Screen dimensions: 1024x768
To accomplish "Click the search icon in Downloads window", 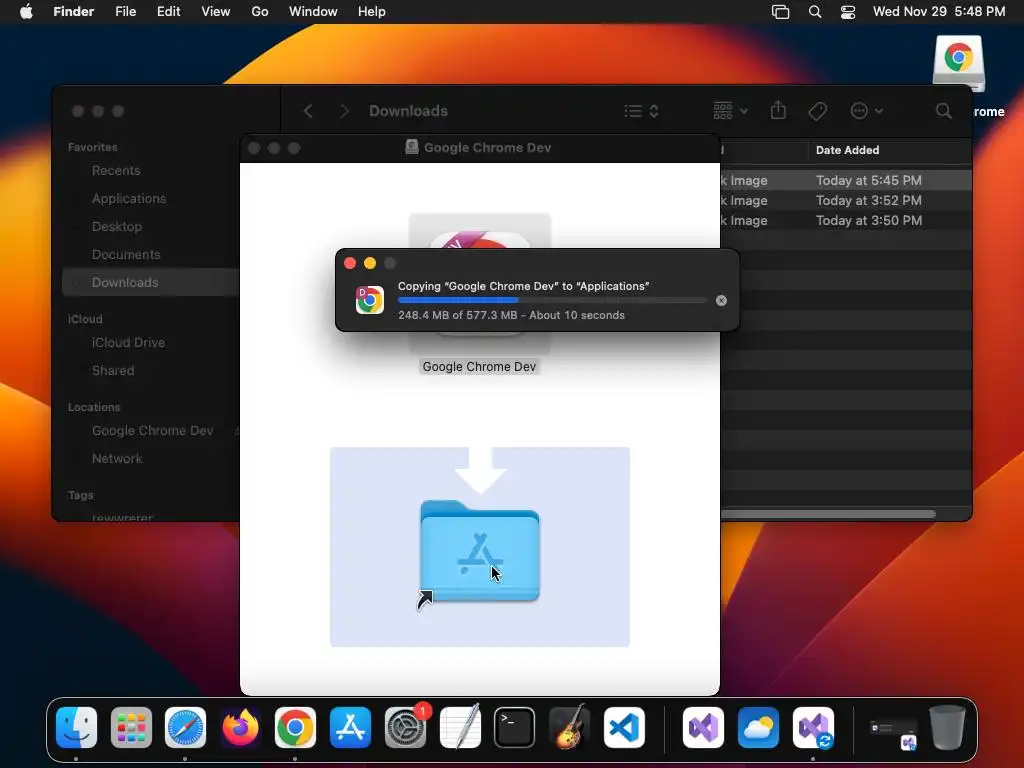I will 944,111.
